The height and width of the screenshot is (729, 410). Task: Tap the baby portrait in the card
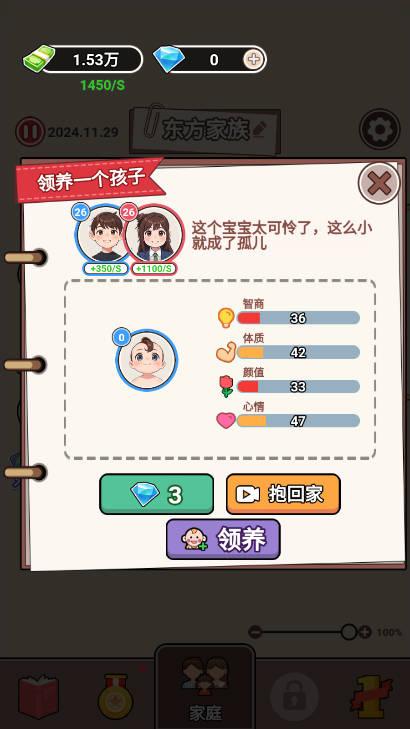[146, 360]
